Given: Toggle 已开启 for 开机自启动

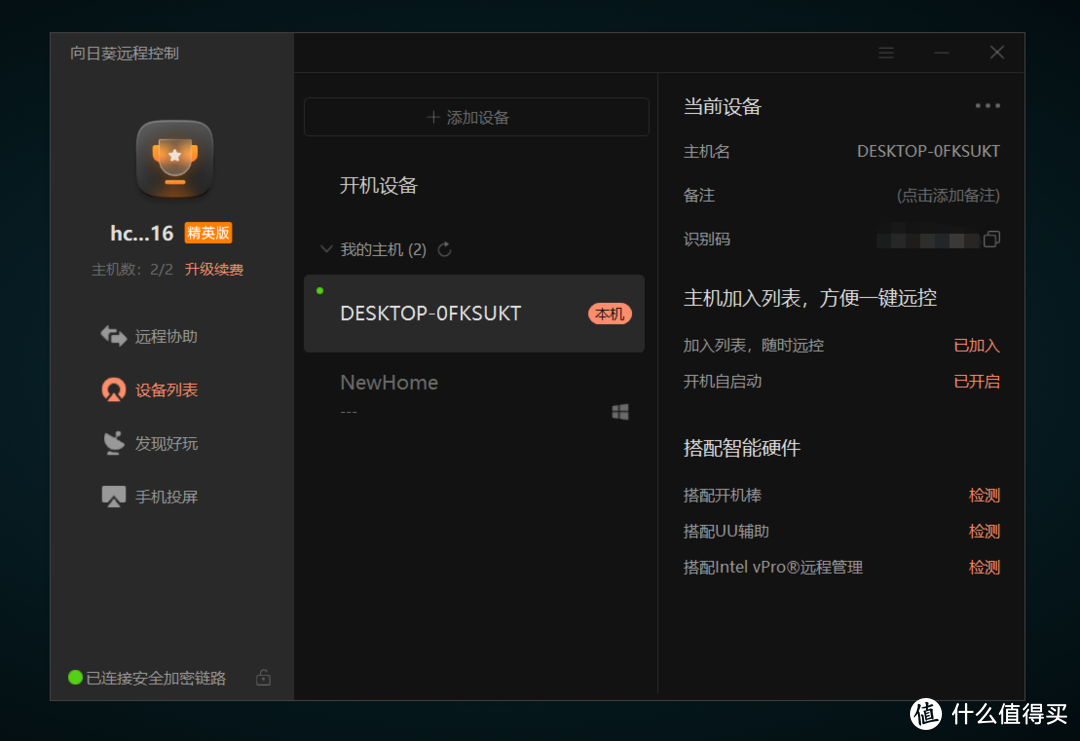Looking at the screenshot, I should point(976,382).
